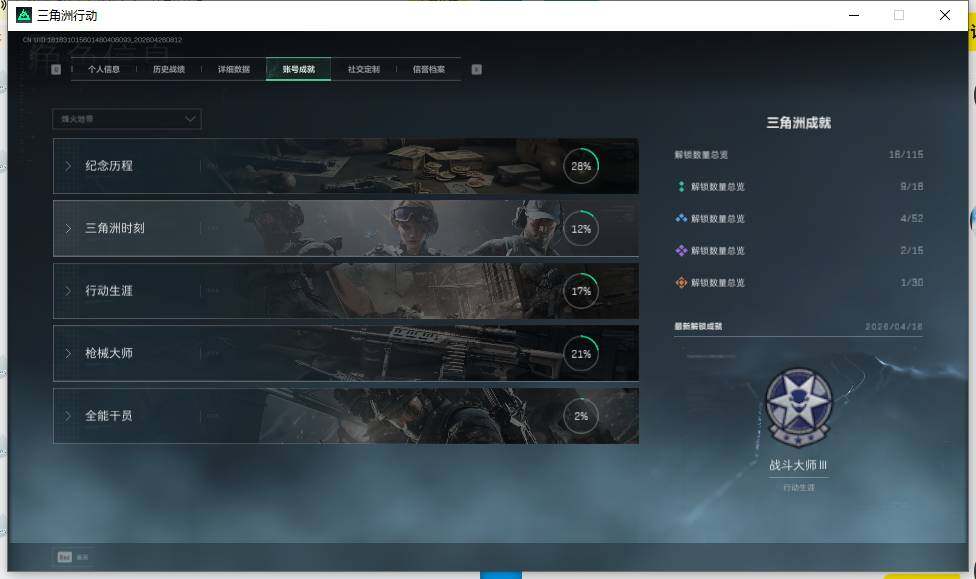This screenshot has width=976, height=579.
Task: Expand the 枪械大师 achievement category
Action: pyautogui.click(x=345, y=353)
